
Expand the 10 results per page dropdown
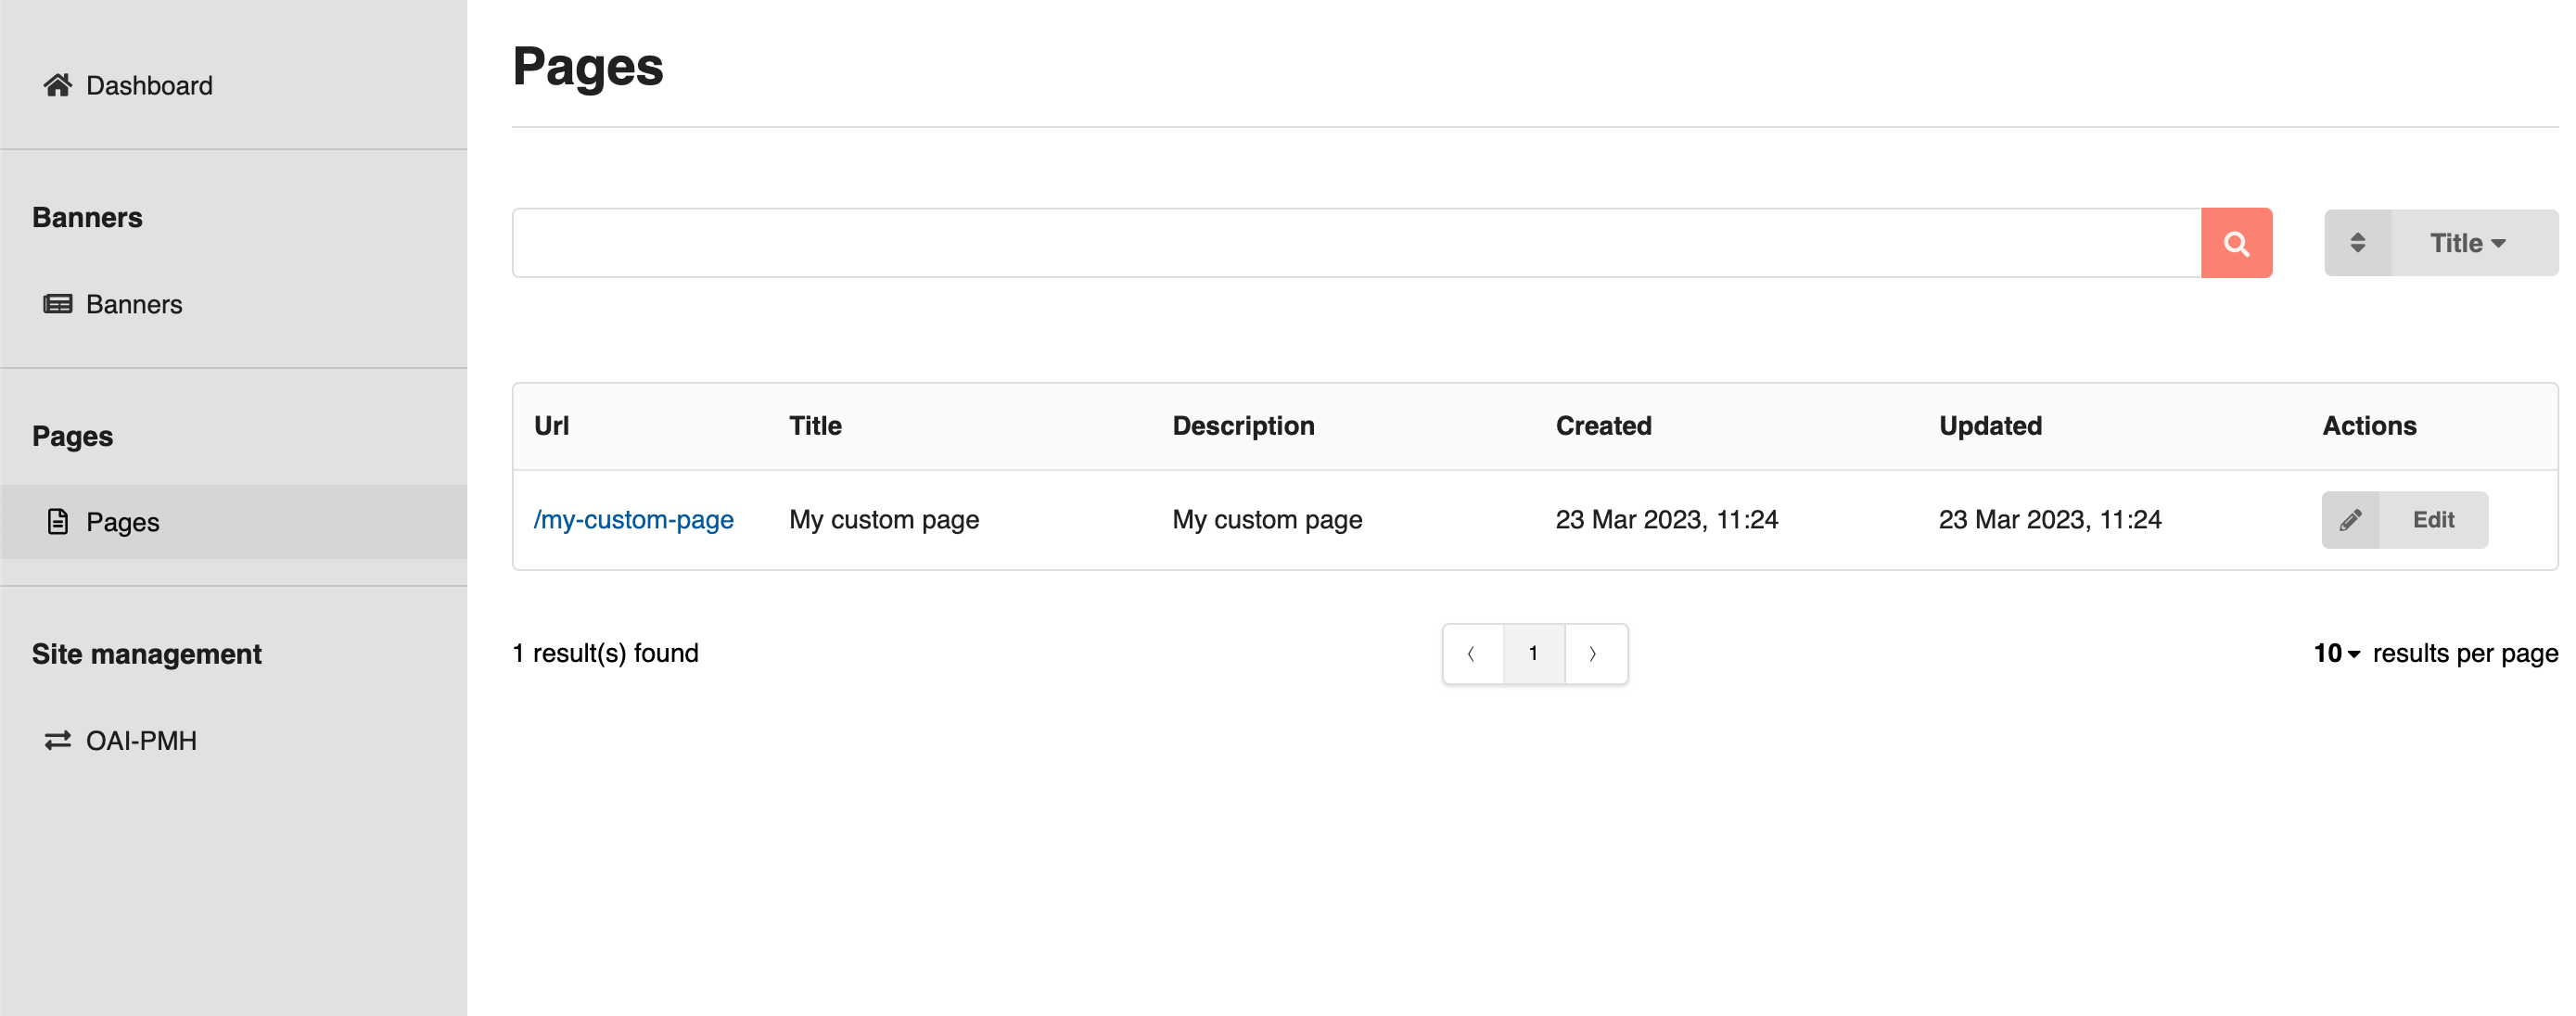click(2336, 654)
